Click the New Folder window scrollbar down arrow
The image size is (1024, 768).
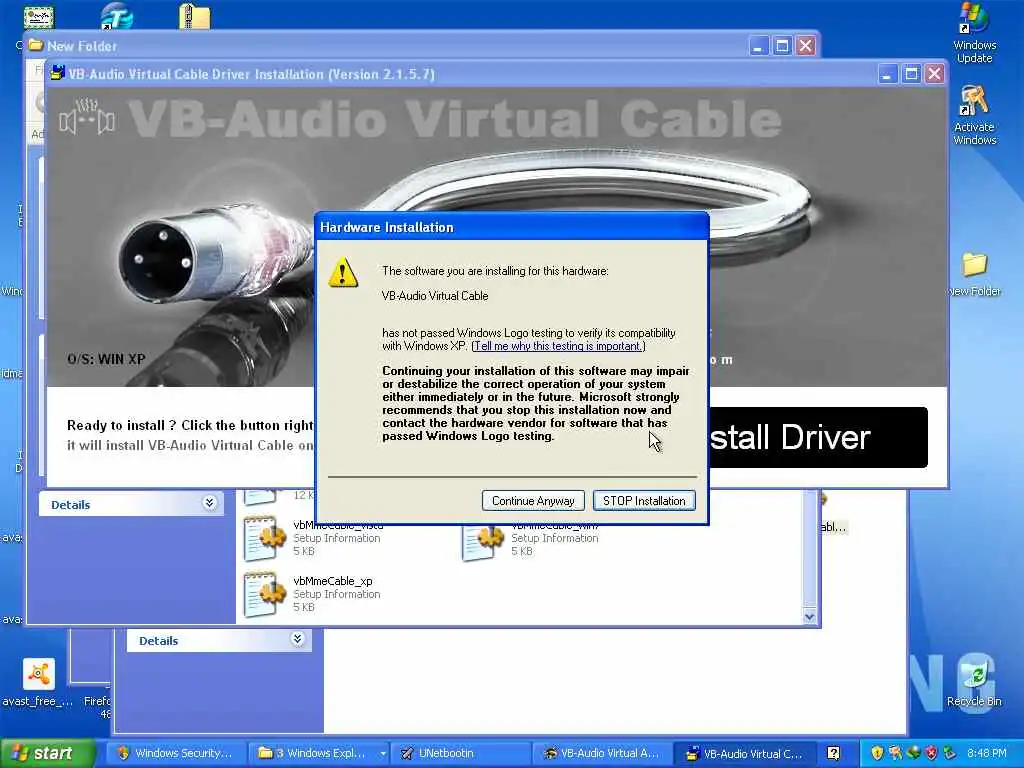click(810, 616)
